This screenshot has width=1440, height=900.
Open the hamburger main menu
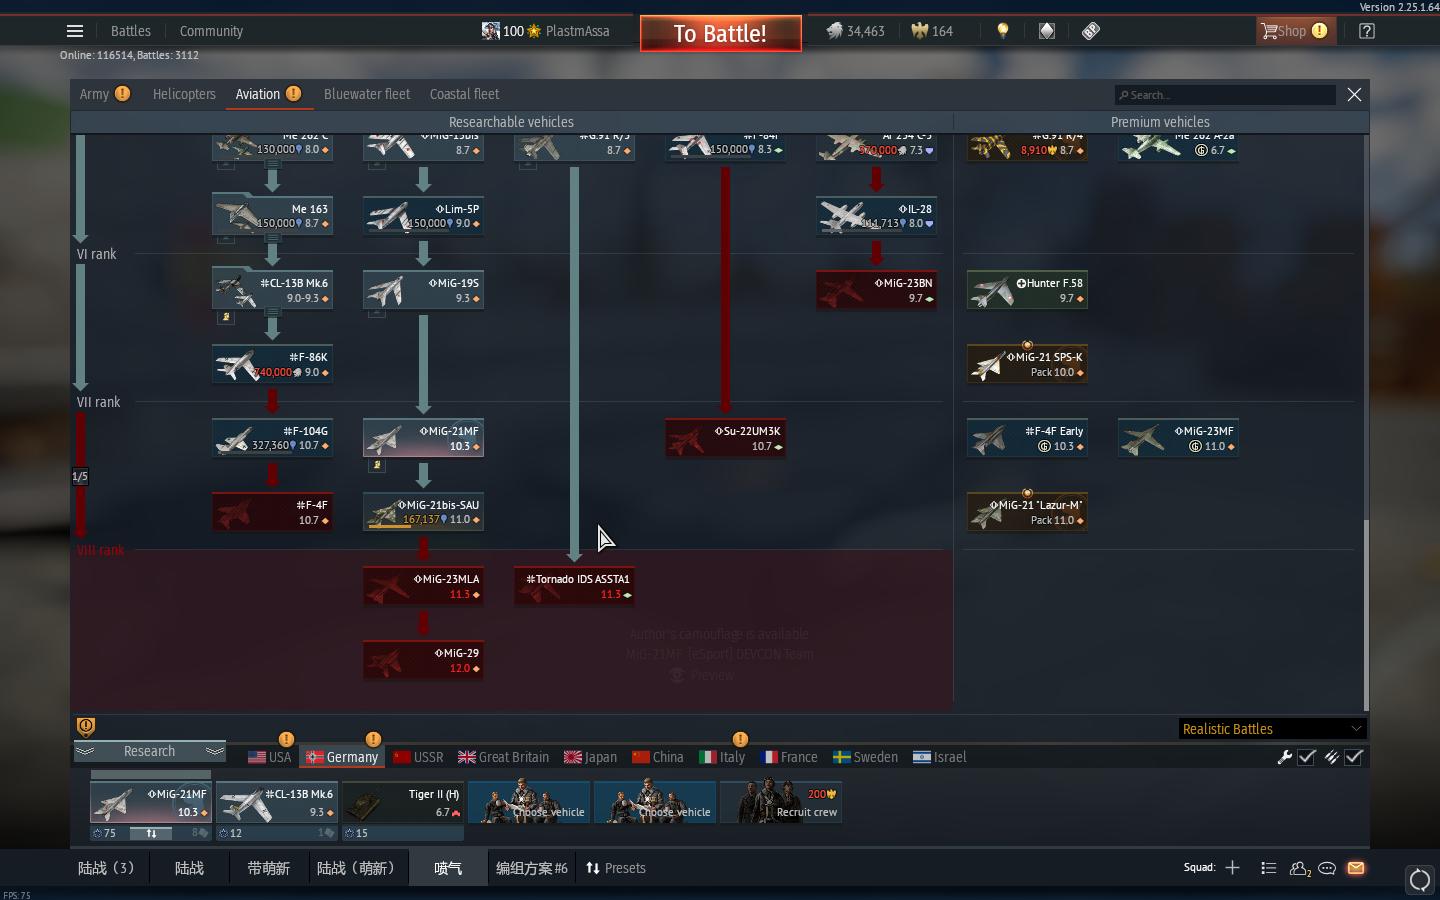coord(75,31)
